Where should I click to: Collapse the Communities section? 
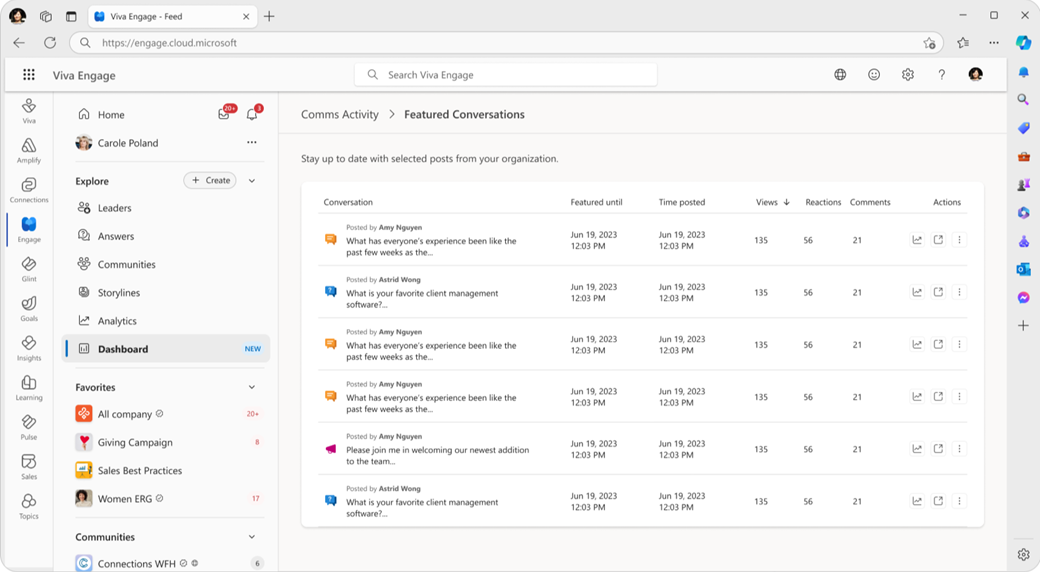[x=252, y=537]
